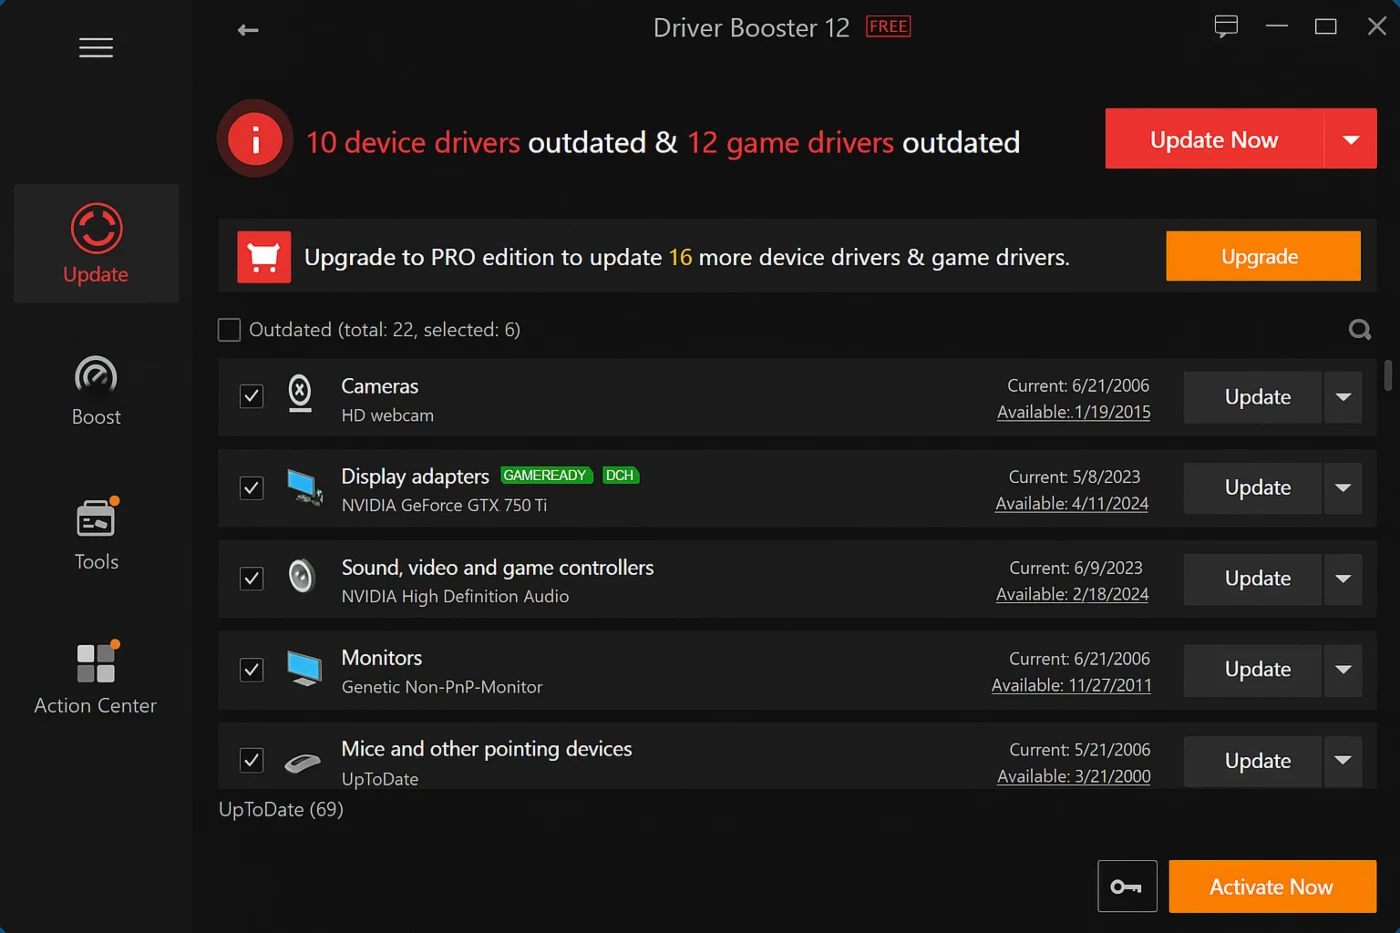Screen dimensions: 1400x933
Task: Expand Sound controllers Update dropdown arrow
Action: pyautogui.click(x=1343, y=579)
